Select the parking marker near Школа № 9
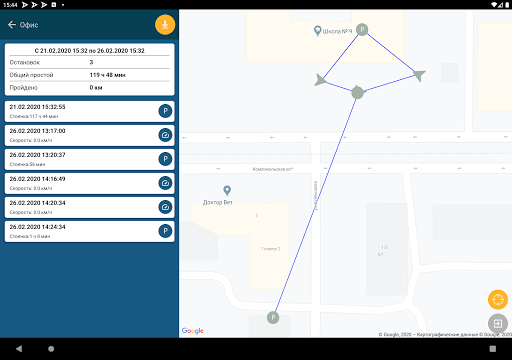This screenshot has width=512, height=360. (x=362, y=29)
